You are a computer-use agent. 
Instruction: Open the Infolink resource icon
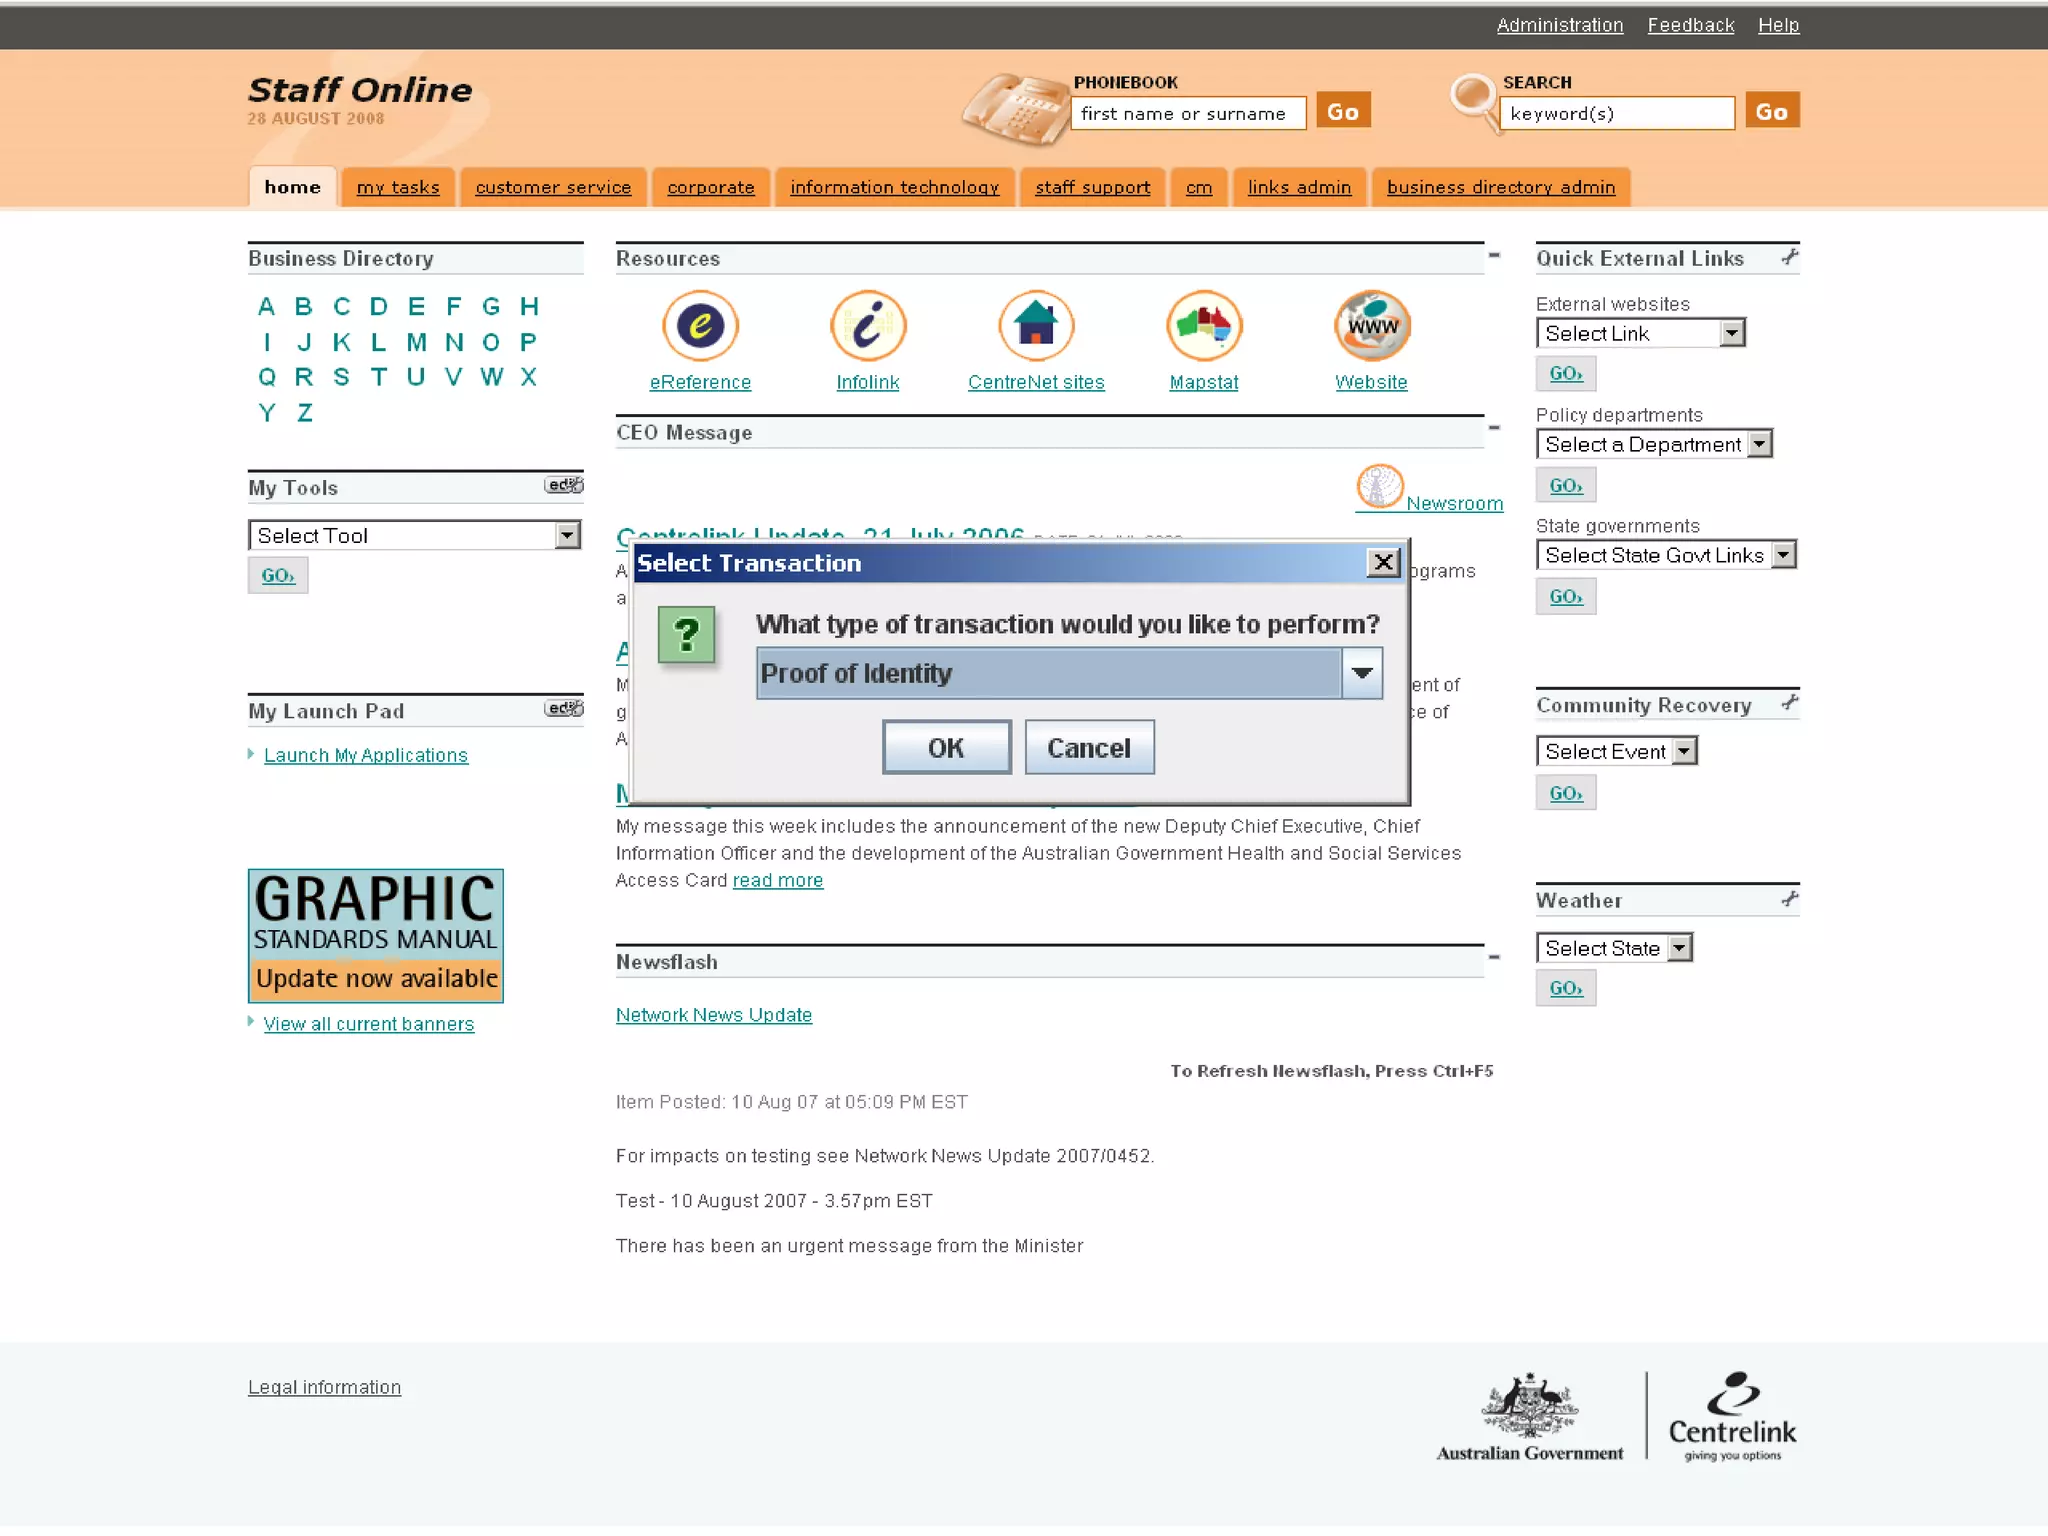[868, 326]
